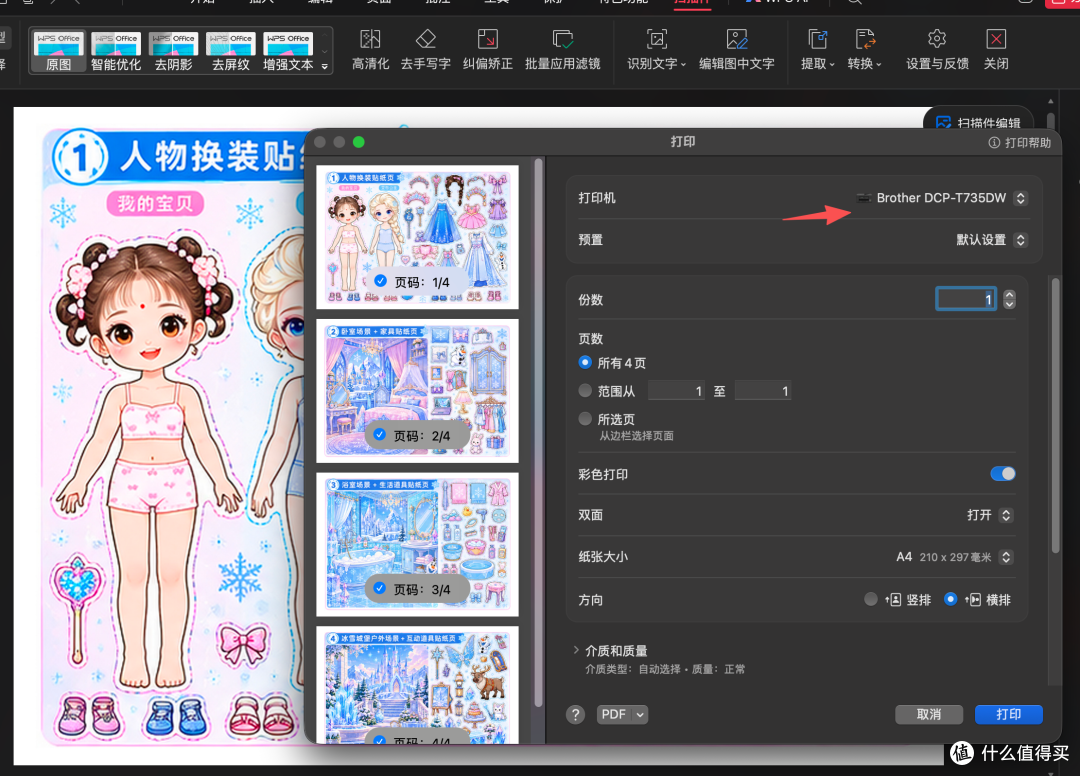Open the 双面 duplex dropdown
This screenshot has width=1080, height=776.
tap(990, 515)
